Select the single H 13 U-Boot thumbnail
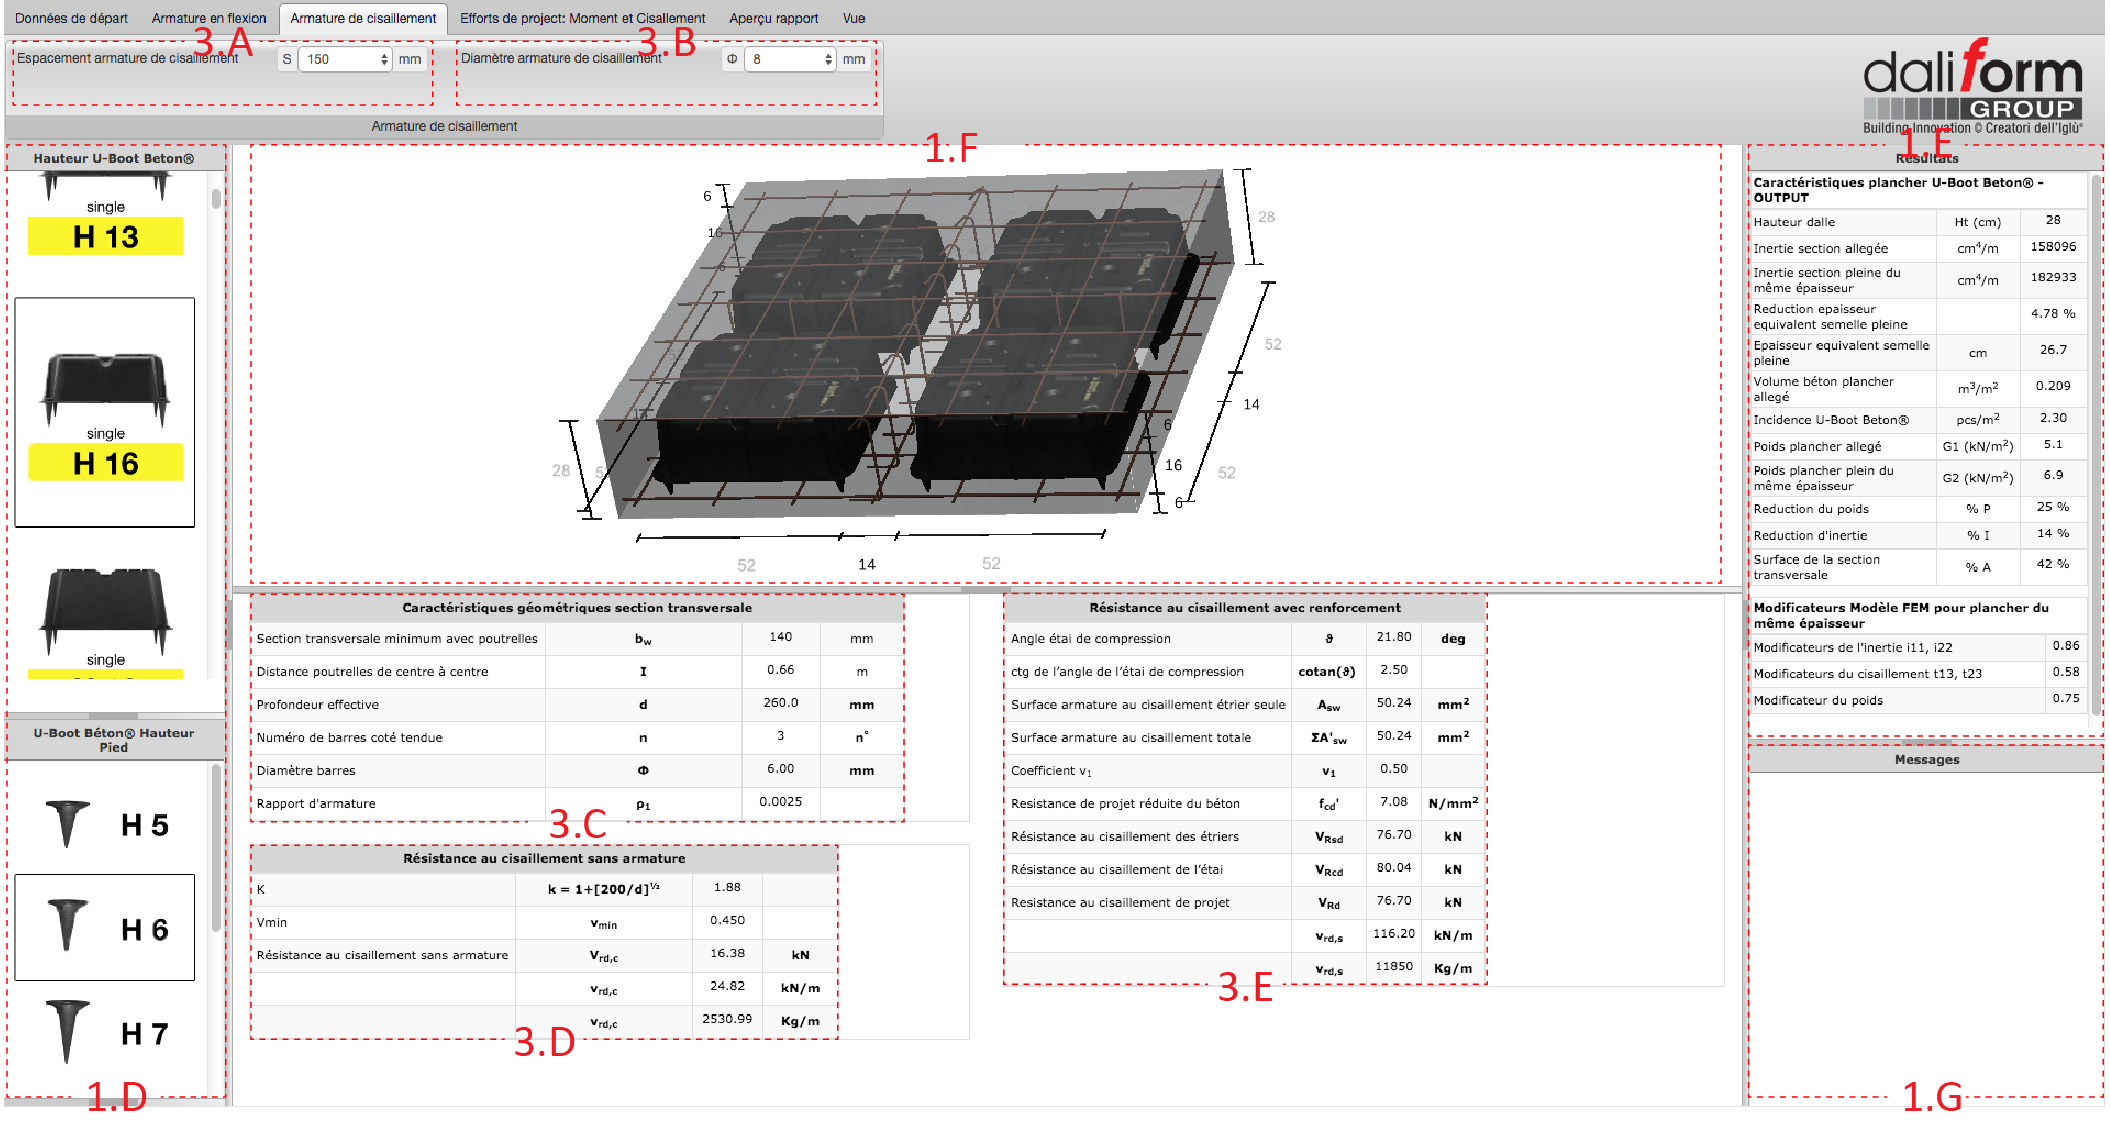 click(x=105, y=213)
